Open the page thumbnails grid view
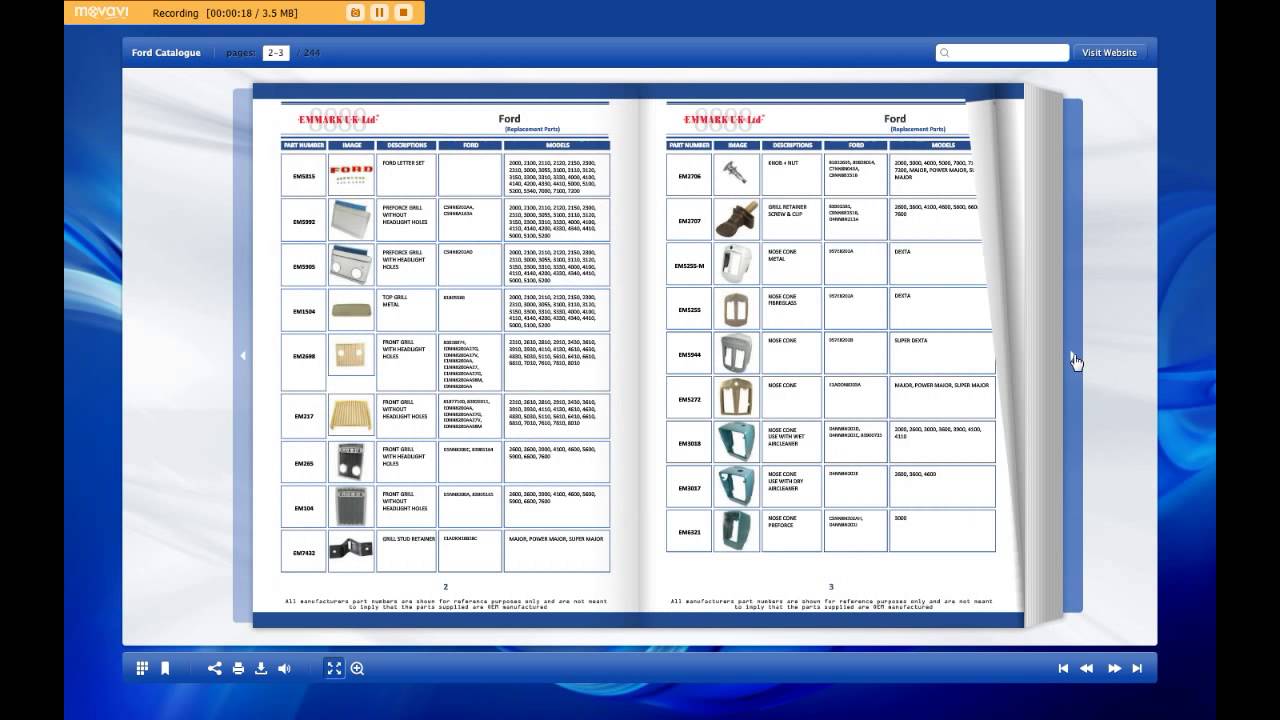This screenshot has height=720, width=1280. [x=142, y=668]
